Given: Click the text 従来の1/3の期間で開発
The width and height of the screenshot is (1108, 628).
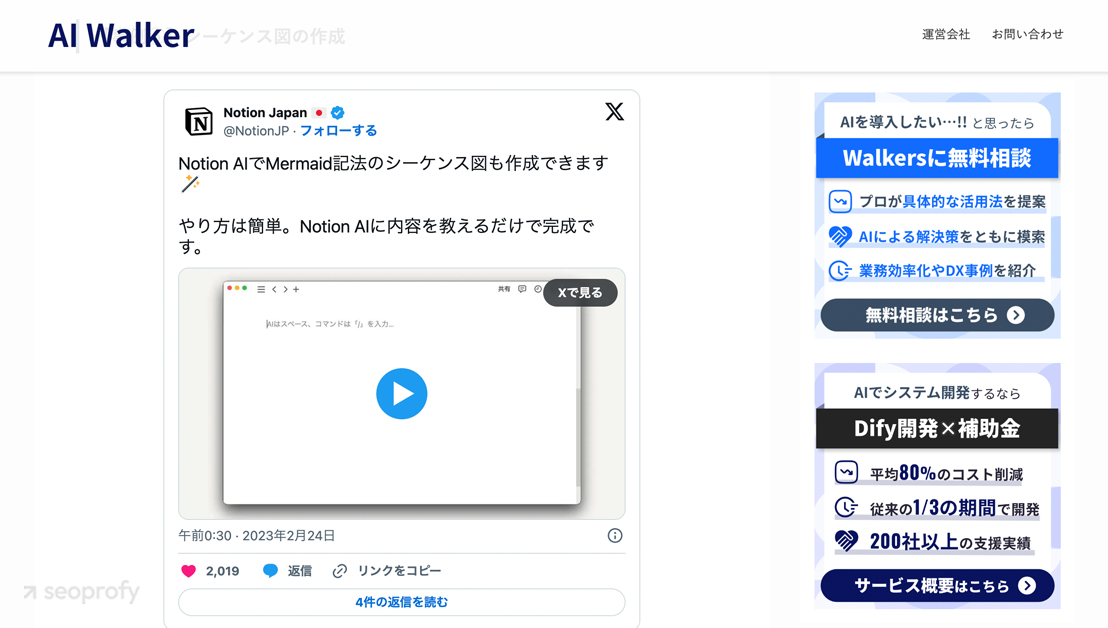Looking at the screenshot, I should click(x=955, y=508).
